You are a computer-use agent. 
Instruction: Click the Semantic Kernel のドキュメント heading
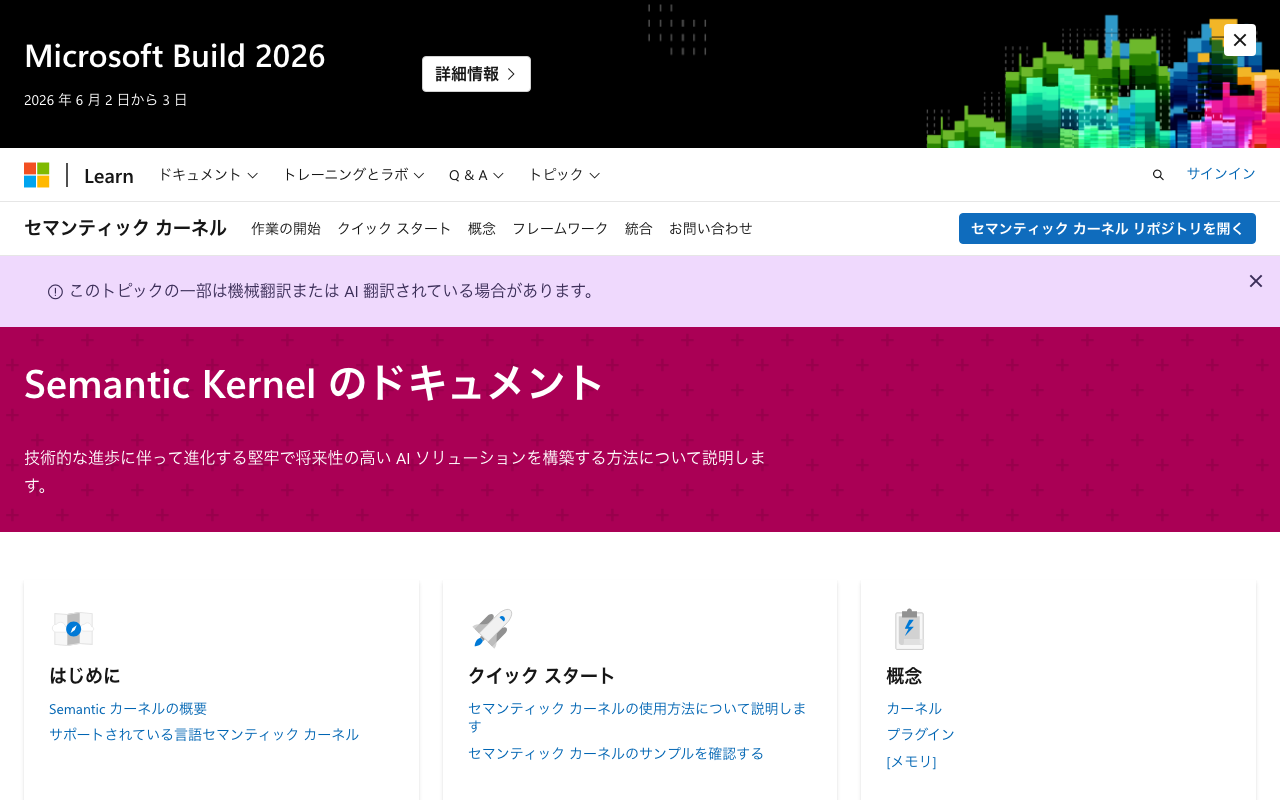pyautogui.click(x=314, y=383)
